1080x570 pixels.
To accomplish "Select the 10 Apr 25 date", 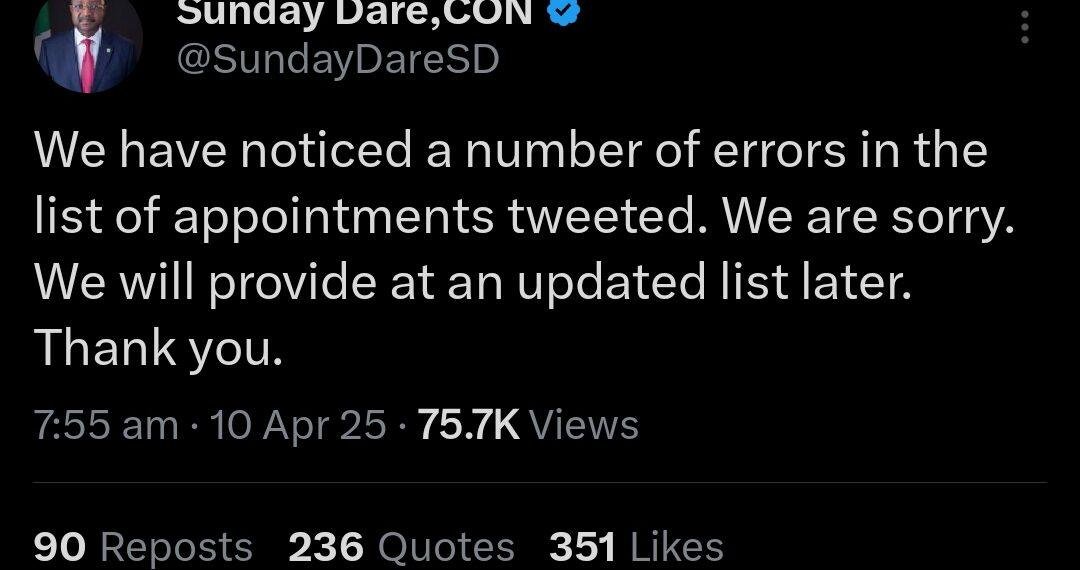I will click(297, 425).
